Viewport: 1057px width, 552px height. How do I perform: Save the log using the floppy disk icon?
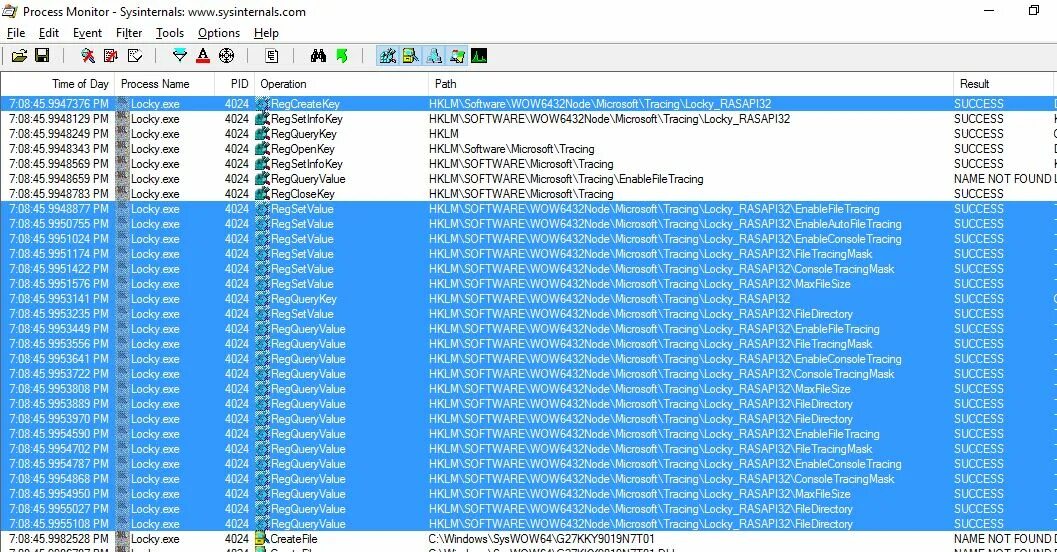click(42, 56)
